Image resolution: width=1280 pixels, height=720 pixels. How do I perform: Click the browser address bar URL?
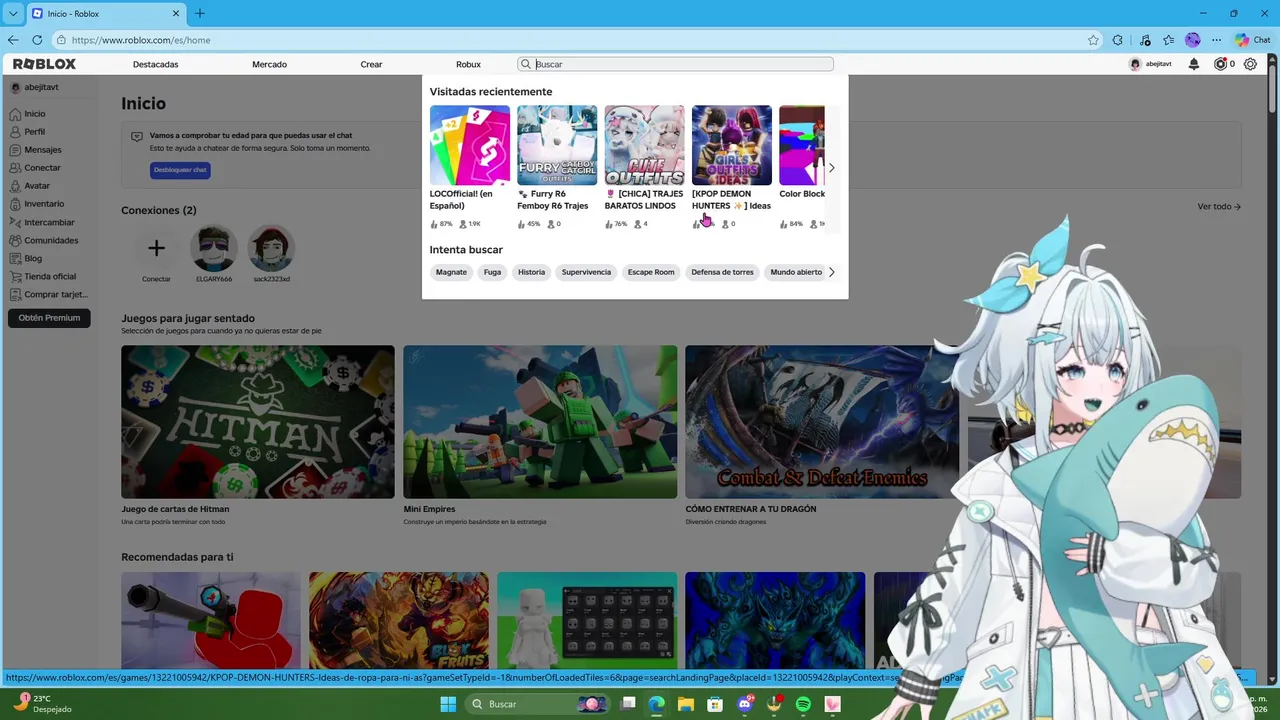[x=141, y=40]
